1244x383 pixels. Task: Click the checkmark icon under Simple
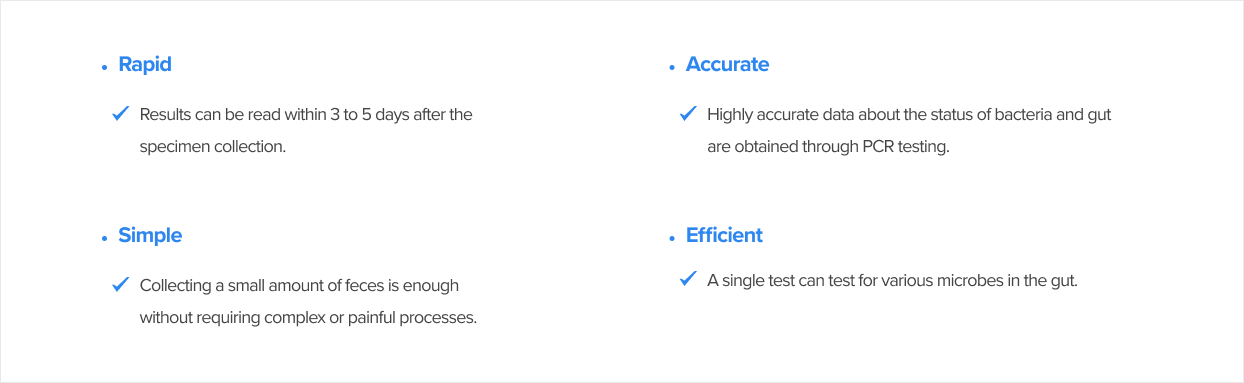120,285
